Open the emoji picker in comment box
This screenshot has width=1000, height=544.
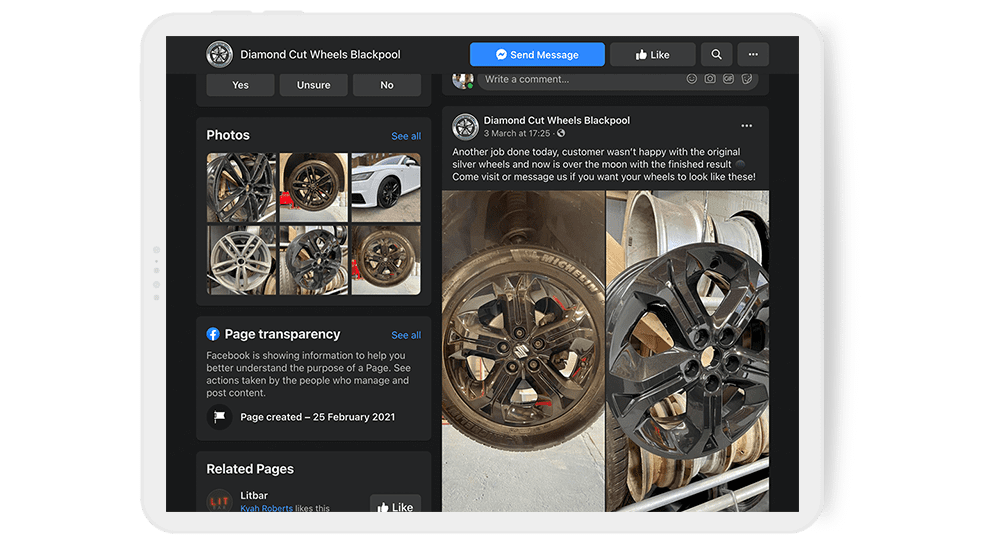(691, 79)
